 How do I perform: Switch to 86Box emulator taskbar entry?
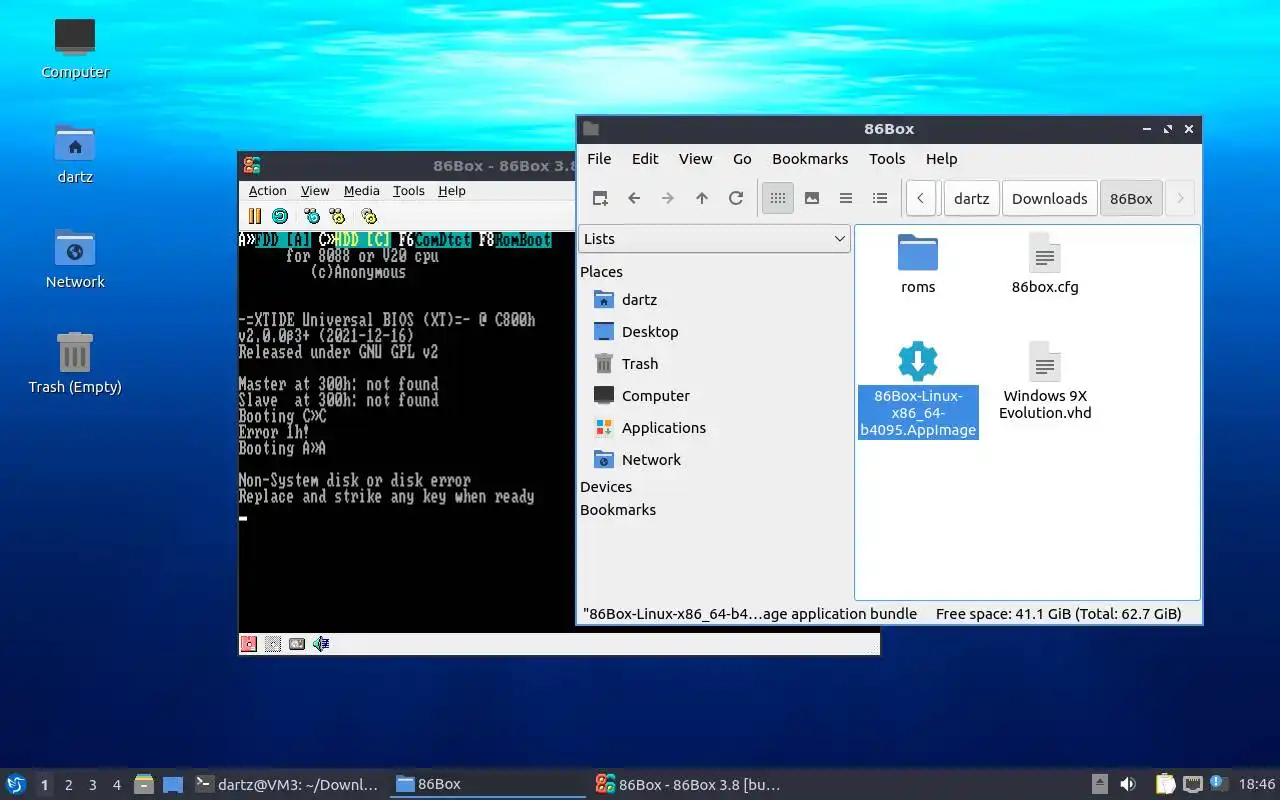pyautogui.click(x=688, y=785)
